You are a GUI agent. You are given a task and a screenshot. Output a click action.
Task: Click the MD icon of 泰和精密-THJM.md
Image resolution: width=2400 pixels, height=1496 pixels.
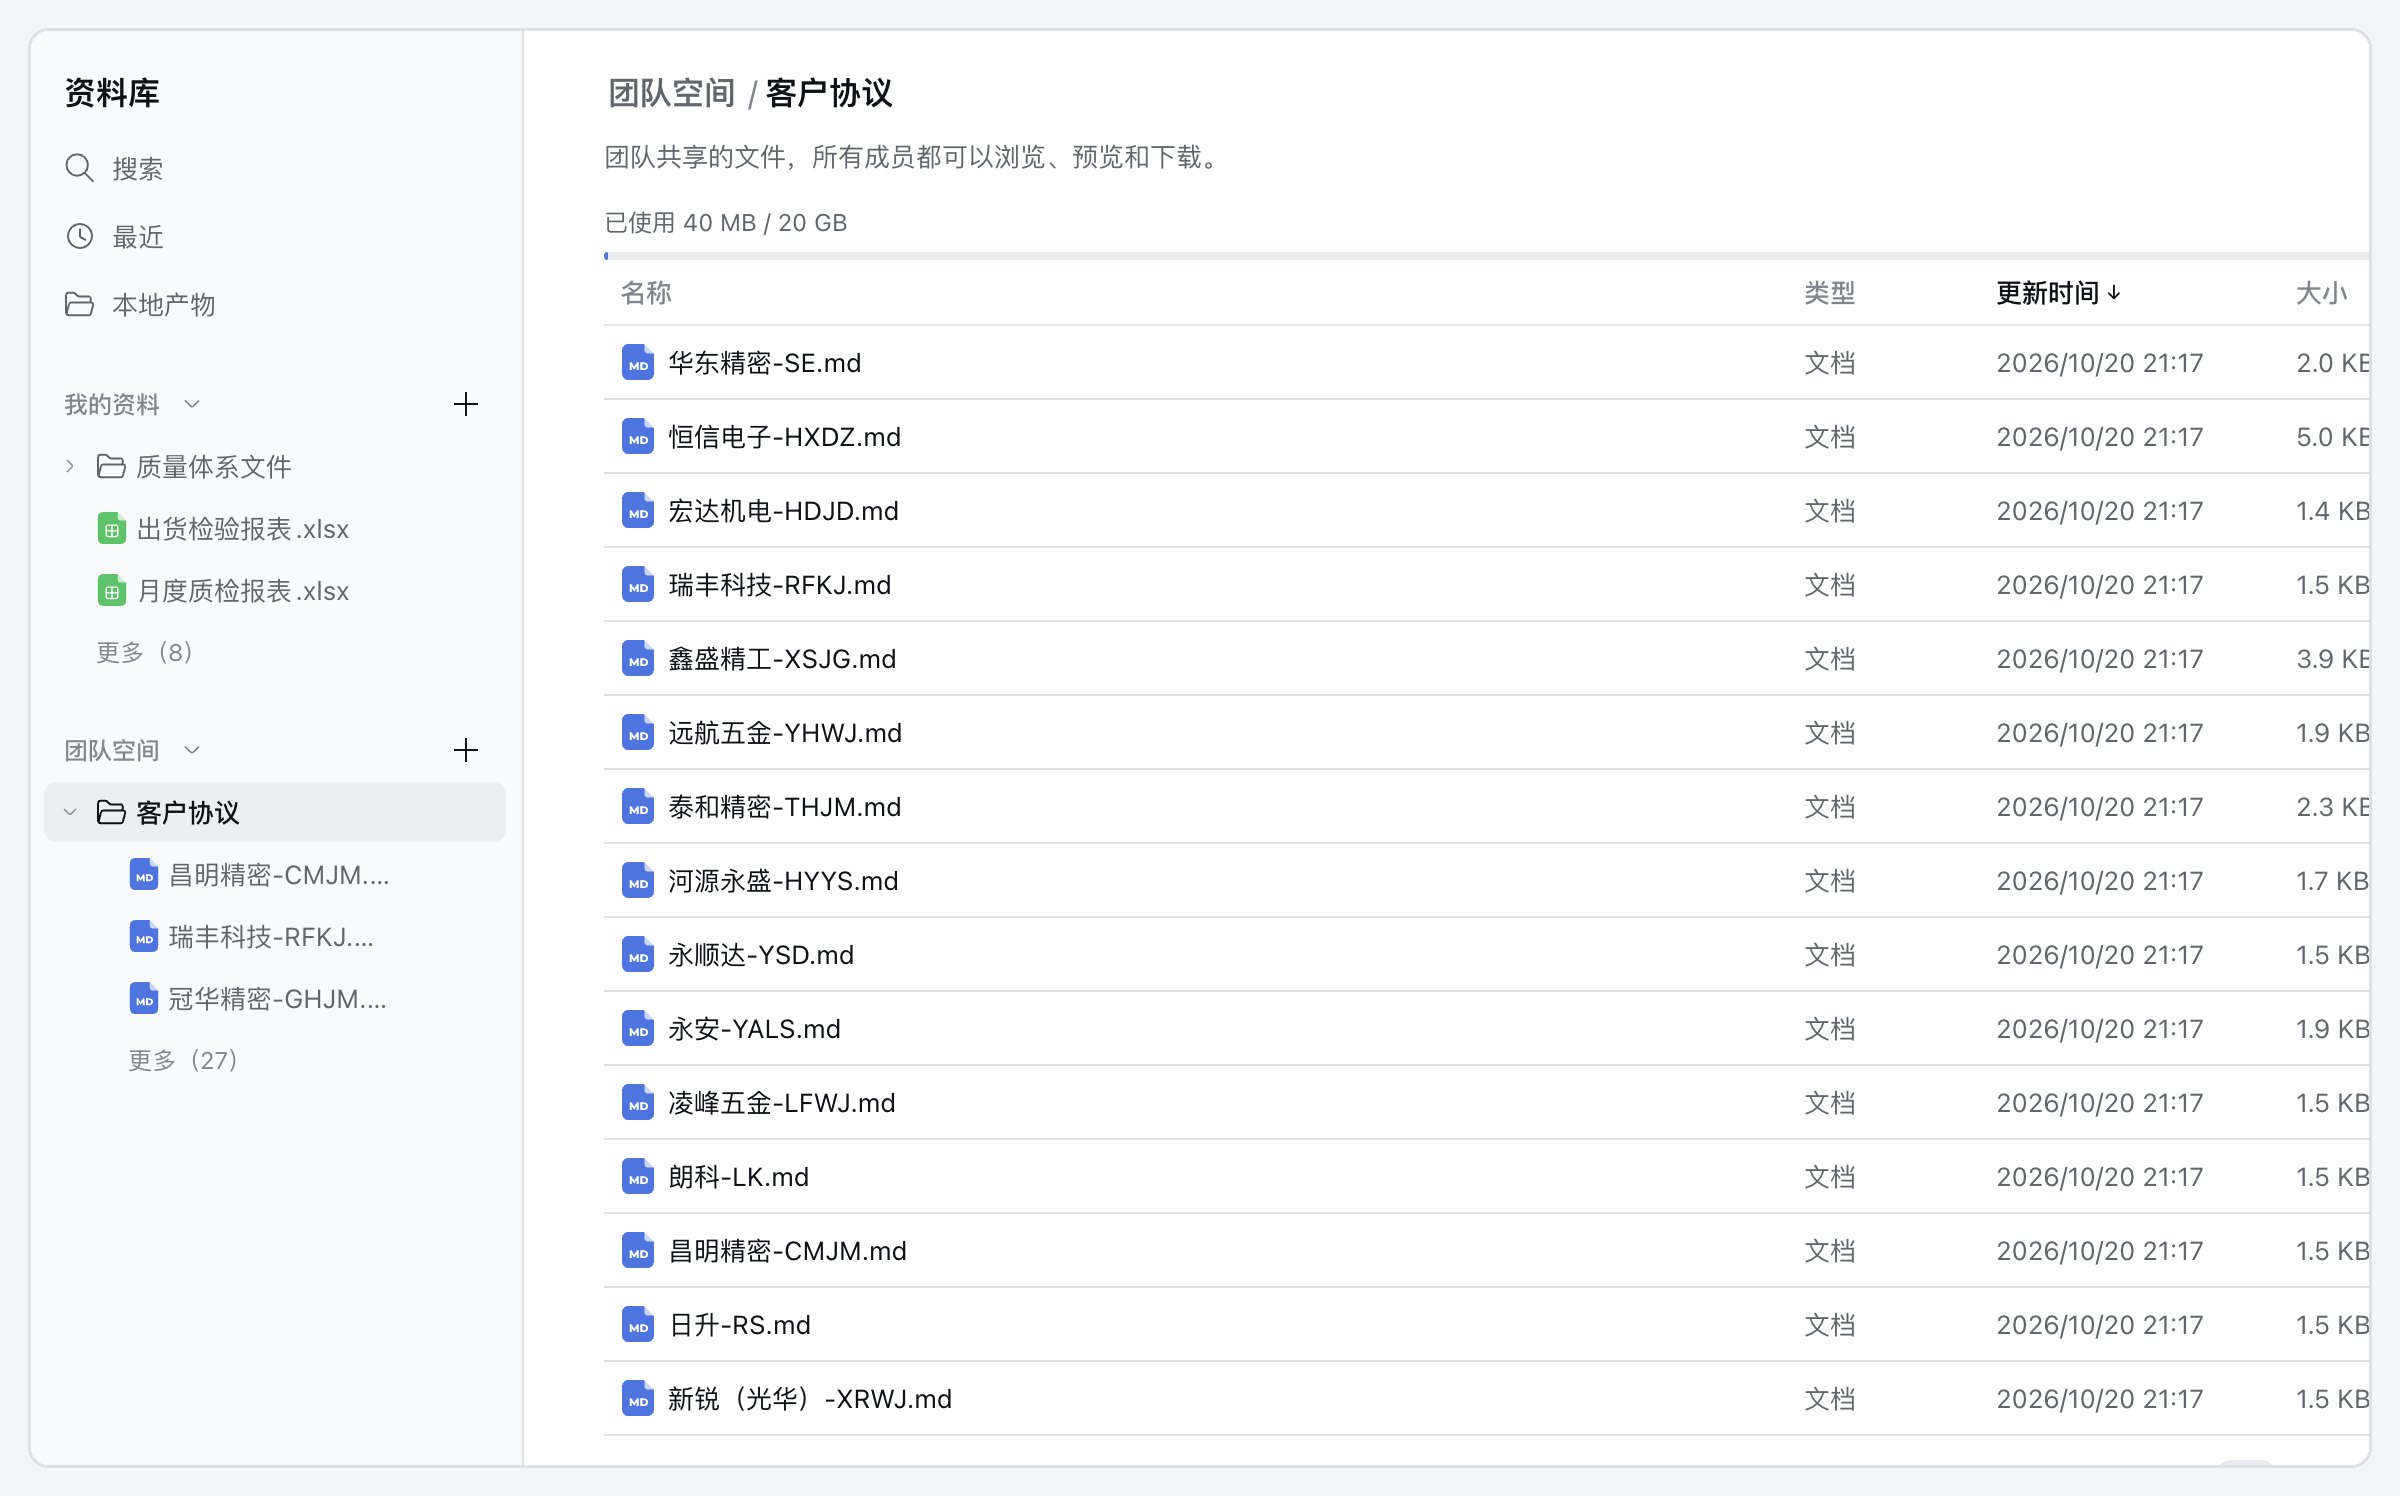pyautogui.click(x=638, y=806)
